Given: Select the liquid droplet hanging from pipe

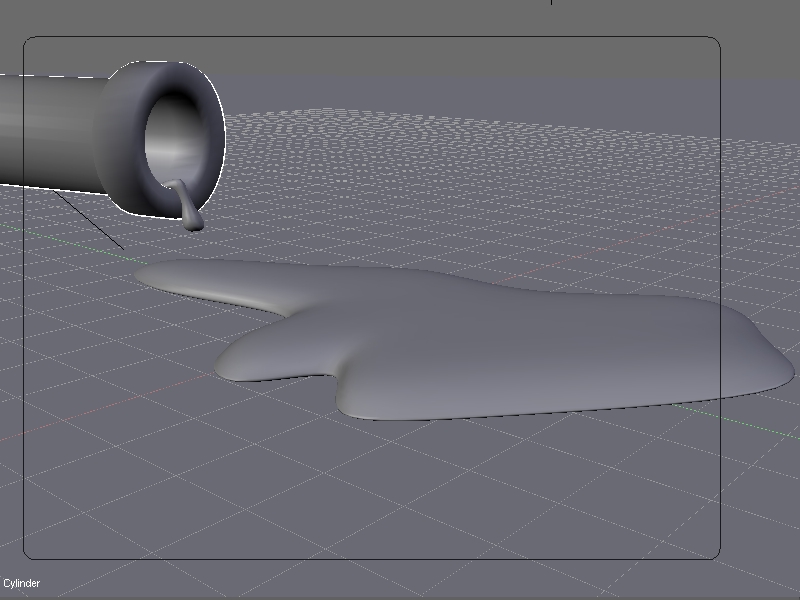Looking at the screenshot, I should [x=186, y=205].
